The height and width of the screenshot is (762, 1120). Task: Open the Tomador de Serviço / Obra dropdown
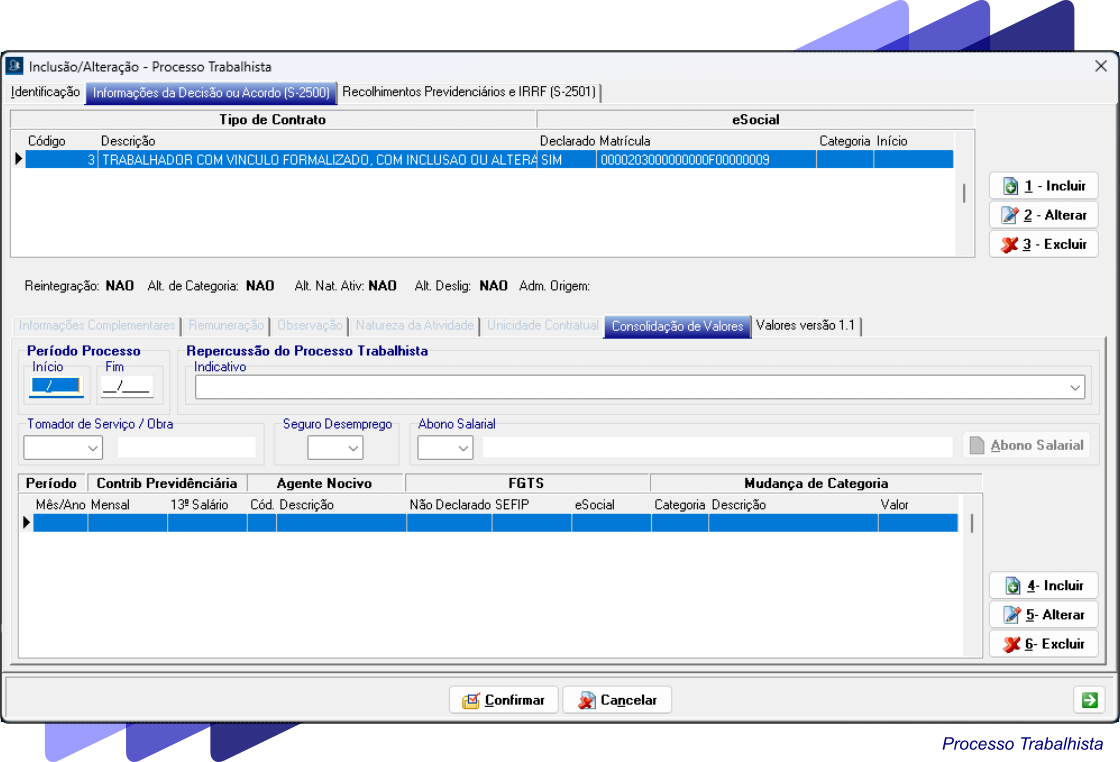tap(93, 448)
